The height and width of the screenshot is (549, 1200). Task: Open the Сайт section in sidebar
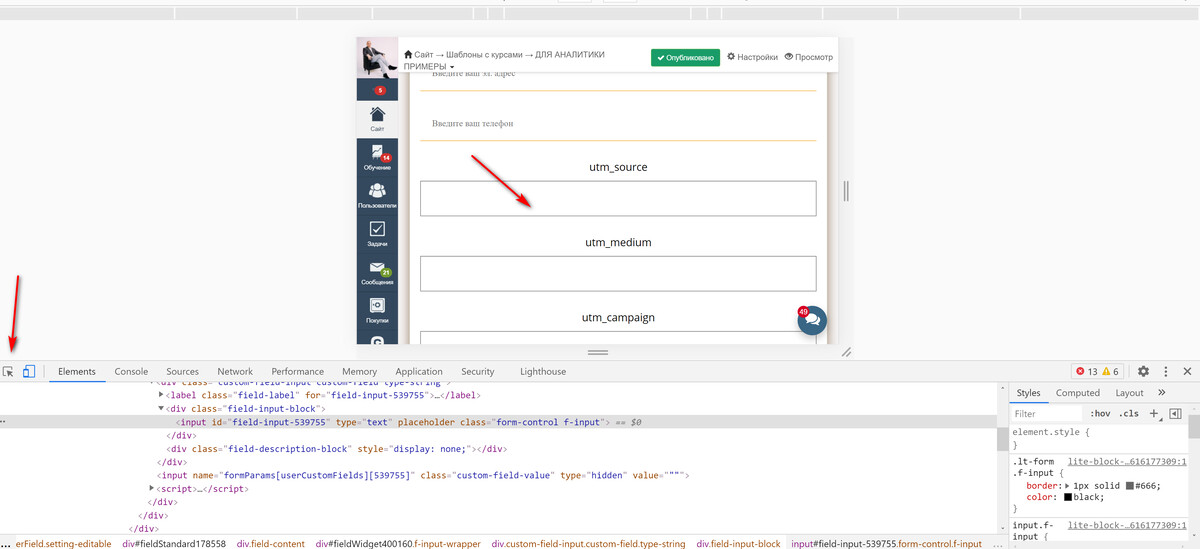click(x=377, y=119)
